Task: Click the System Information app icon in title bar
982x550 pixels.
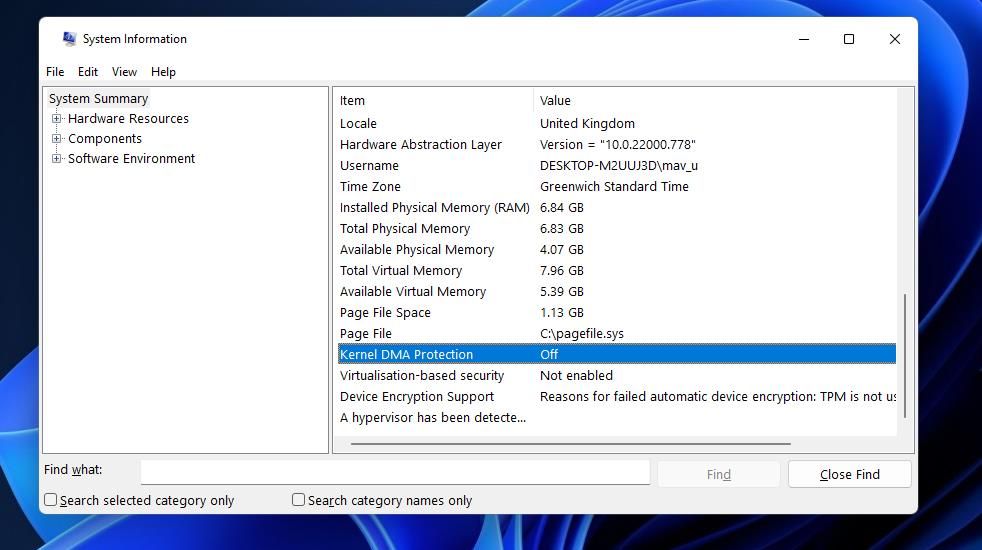Action: (69, 39)
